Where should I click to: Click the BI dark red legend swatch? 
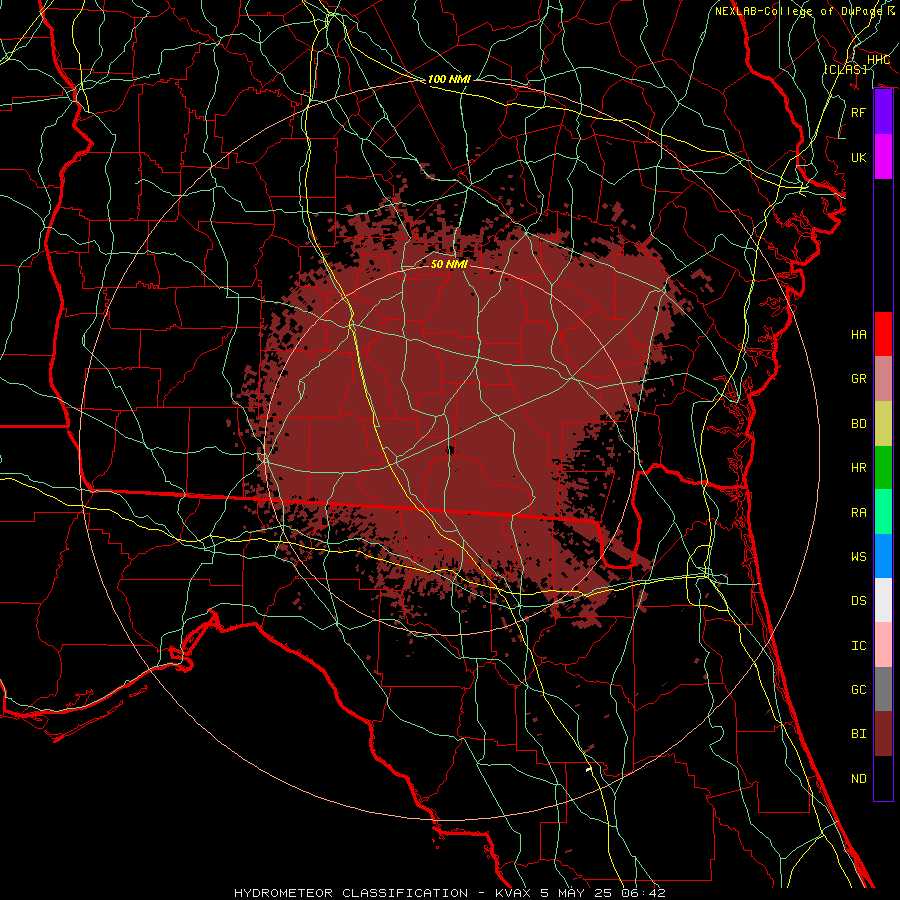coord(883,734)
